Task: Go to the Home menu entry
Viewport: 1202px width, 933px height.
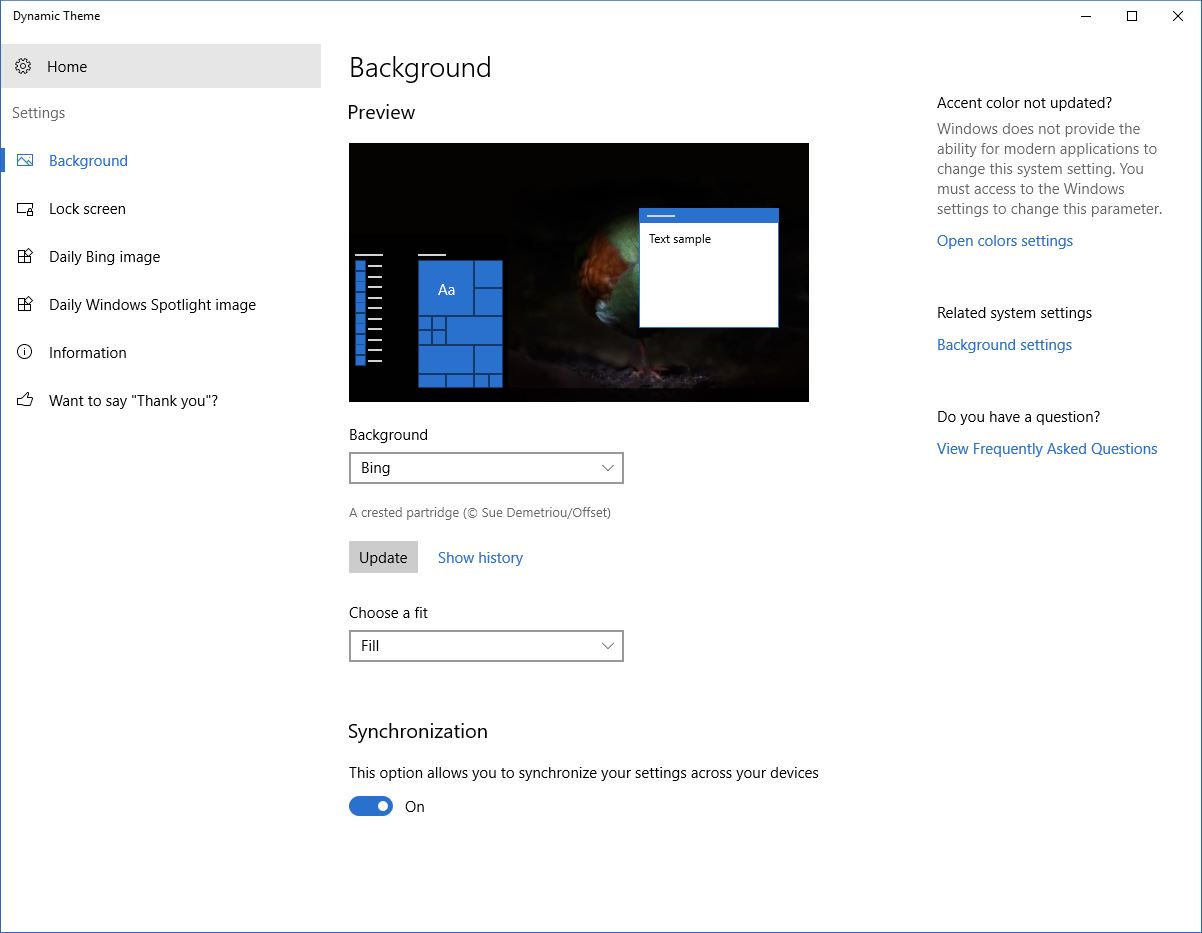Action: tap(67, 66)
